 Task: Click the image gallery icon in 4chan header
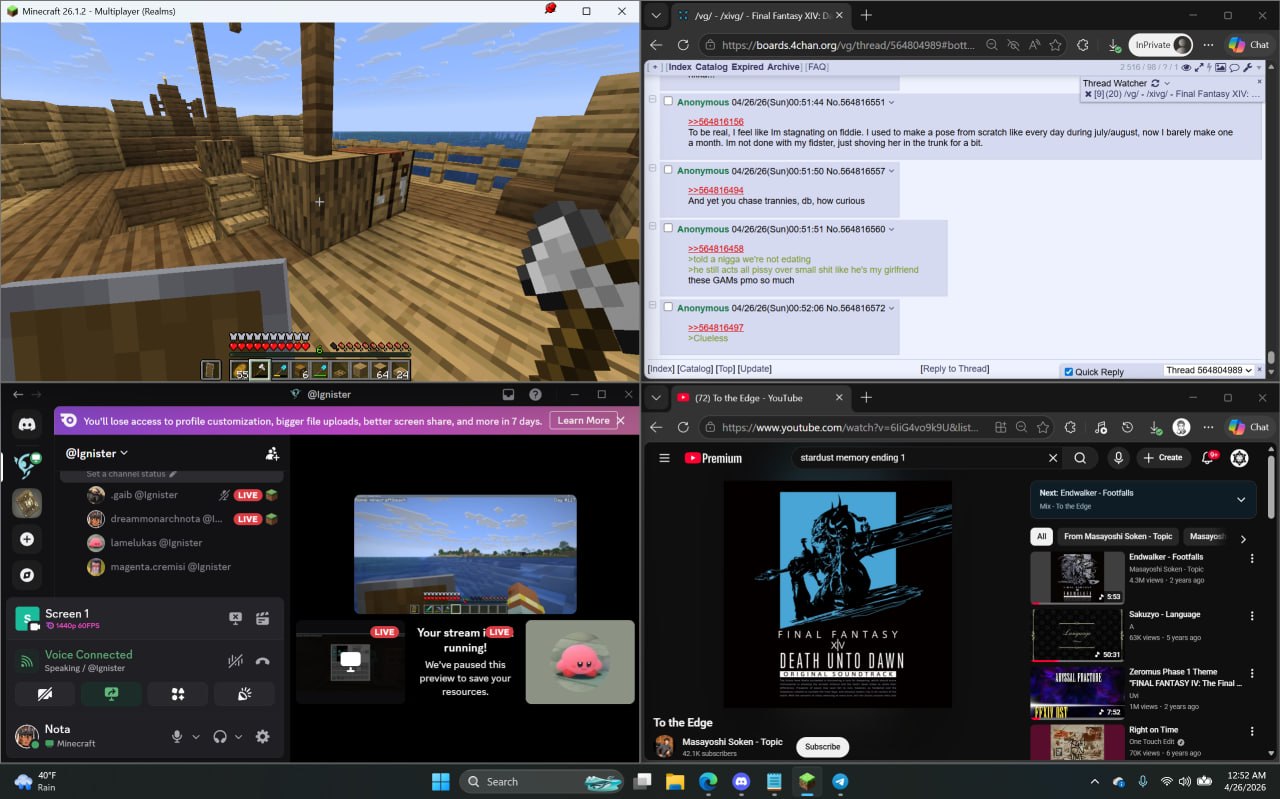(x=1220, y=68)
